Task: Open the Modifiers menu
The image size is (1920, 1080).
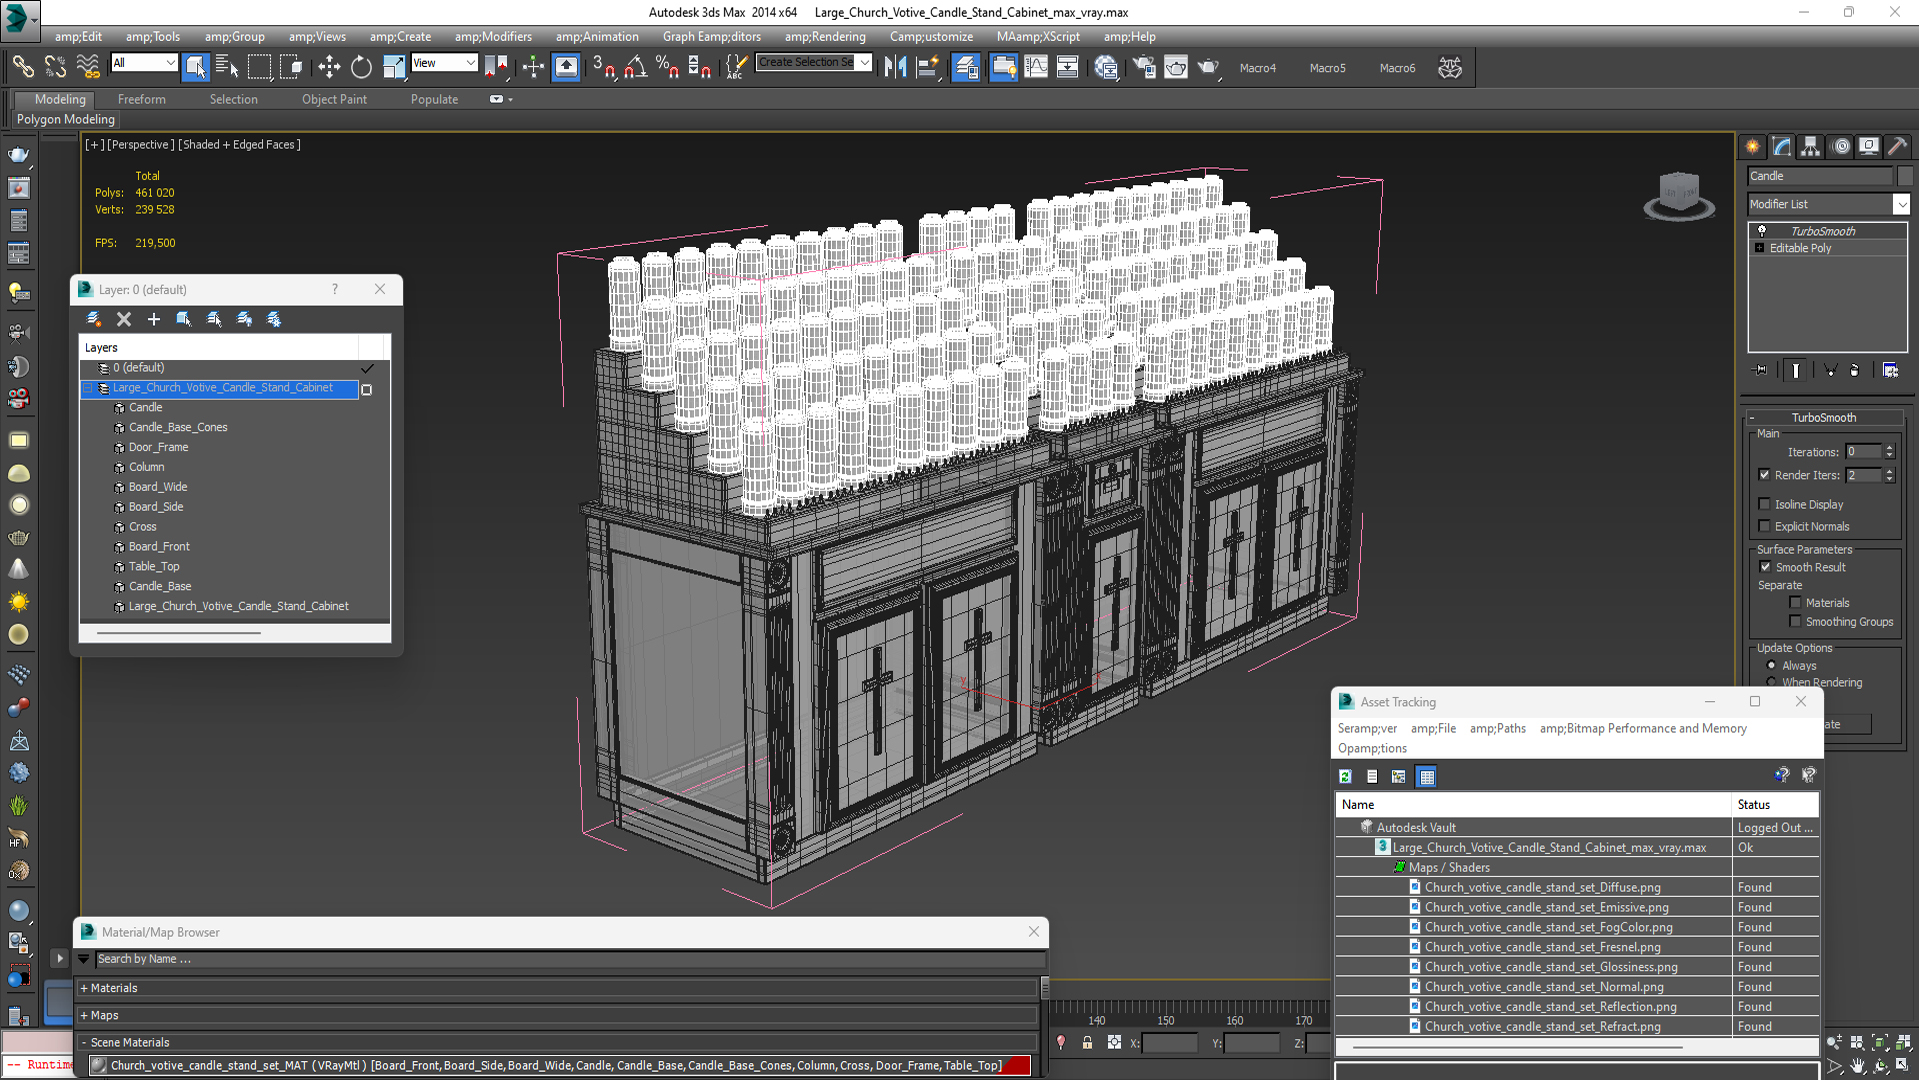Action: pyautogui.click(x=494, y=37)
